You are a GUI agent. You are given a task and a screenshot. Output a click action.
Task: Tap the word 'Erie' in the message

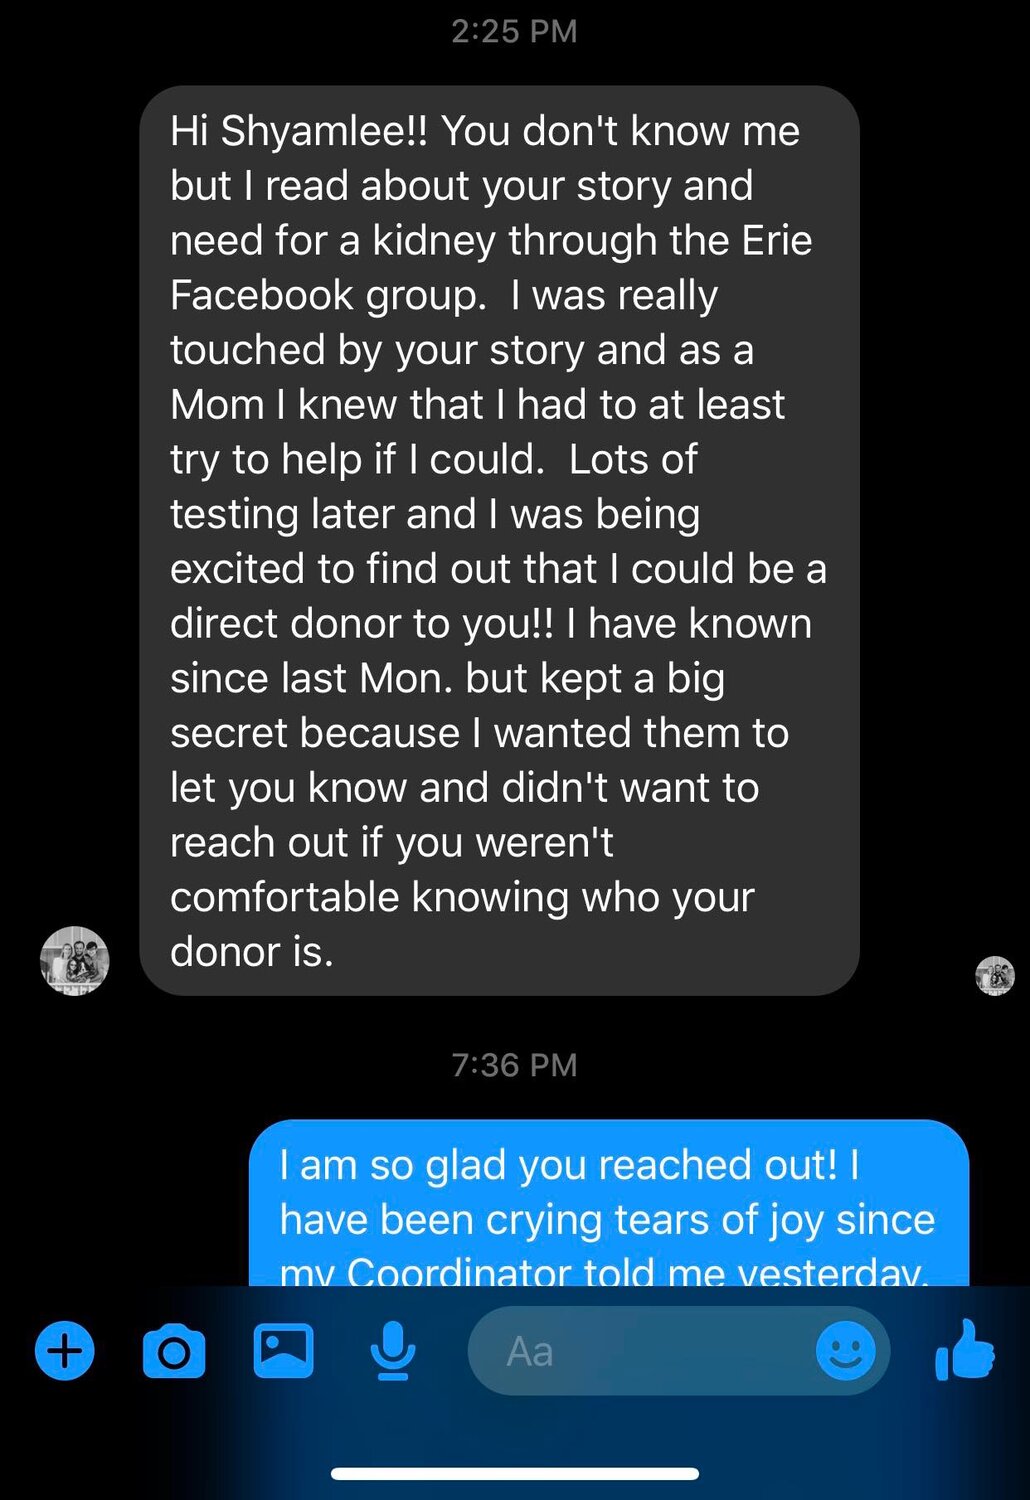[776, 240]
